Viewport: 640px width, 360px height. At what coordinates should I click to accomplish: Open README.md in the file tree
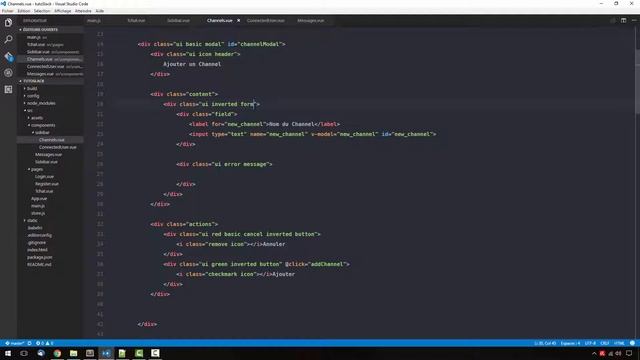pyautogui.click(x=39, y=265)
